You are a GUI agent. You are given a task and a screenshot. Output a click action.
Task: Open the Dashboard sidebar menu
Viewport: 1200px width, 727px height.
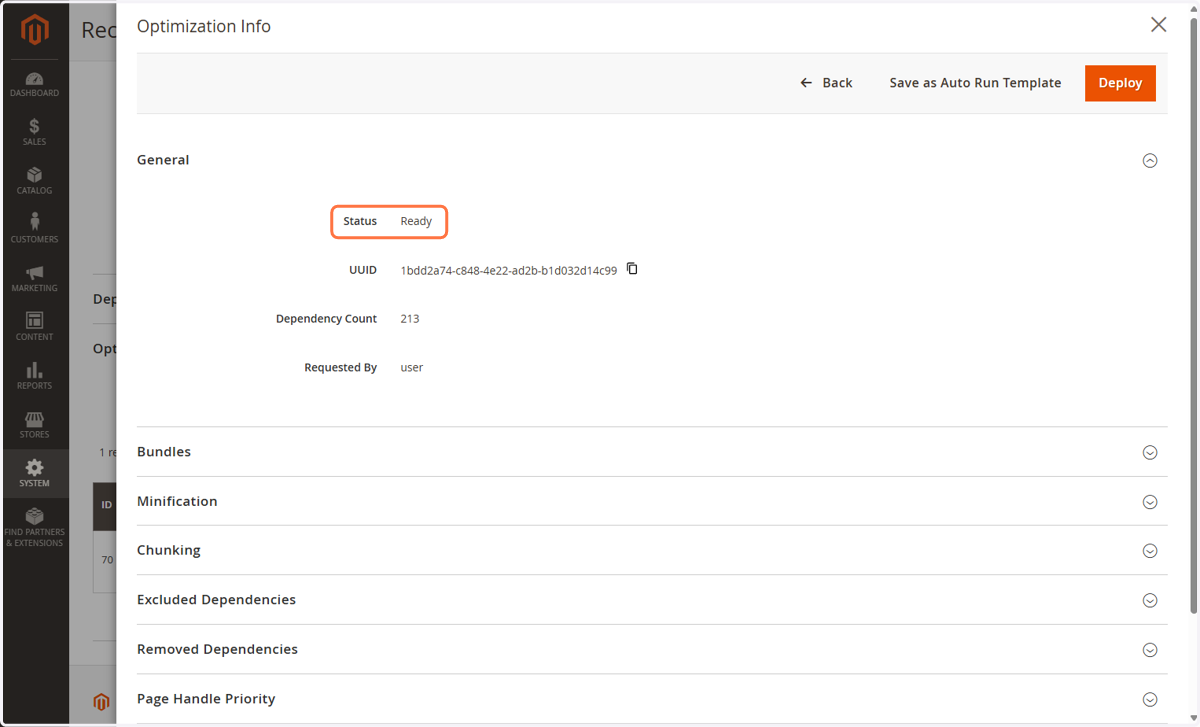click(x=34, y=84)
